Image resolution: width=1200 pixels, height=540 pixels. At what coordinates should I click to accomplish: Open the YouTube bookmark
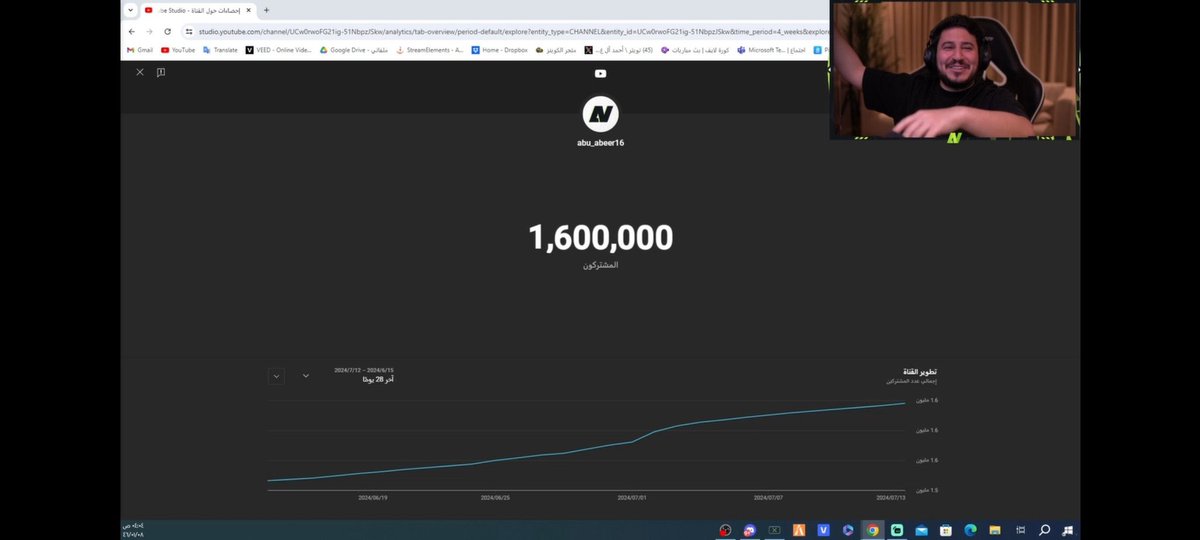click(x=178, y=50)
